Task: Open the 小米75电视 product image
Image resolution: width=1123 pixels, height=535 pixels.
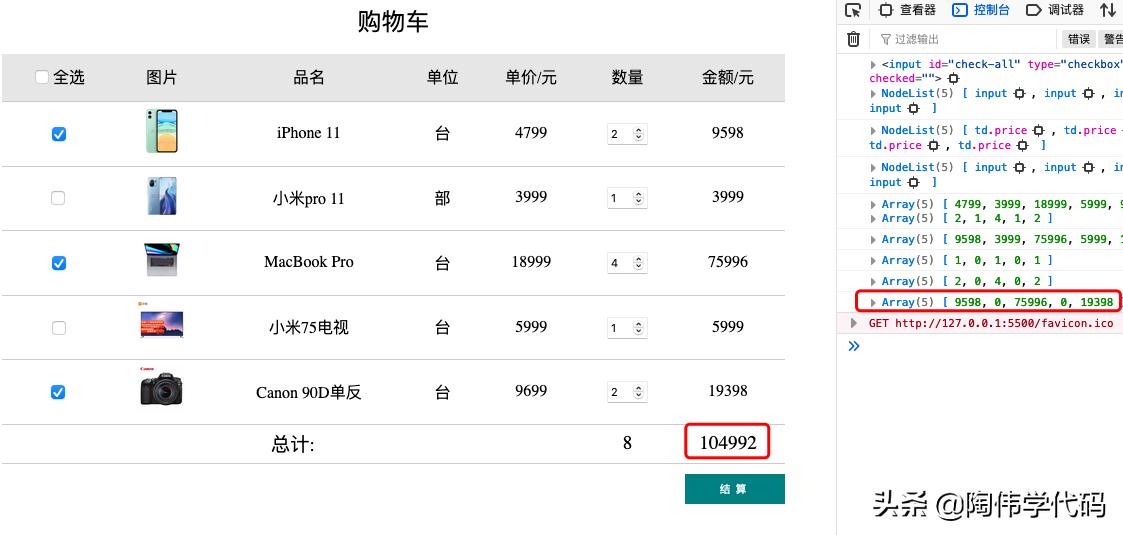Action: (161, 320)
